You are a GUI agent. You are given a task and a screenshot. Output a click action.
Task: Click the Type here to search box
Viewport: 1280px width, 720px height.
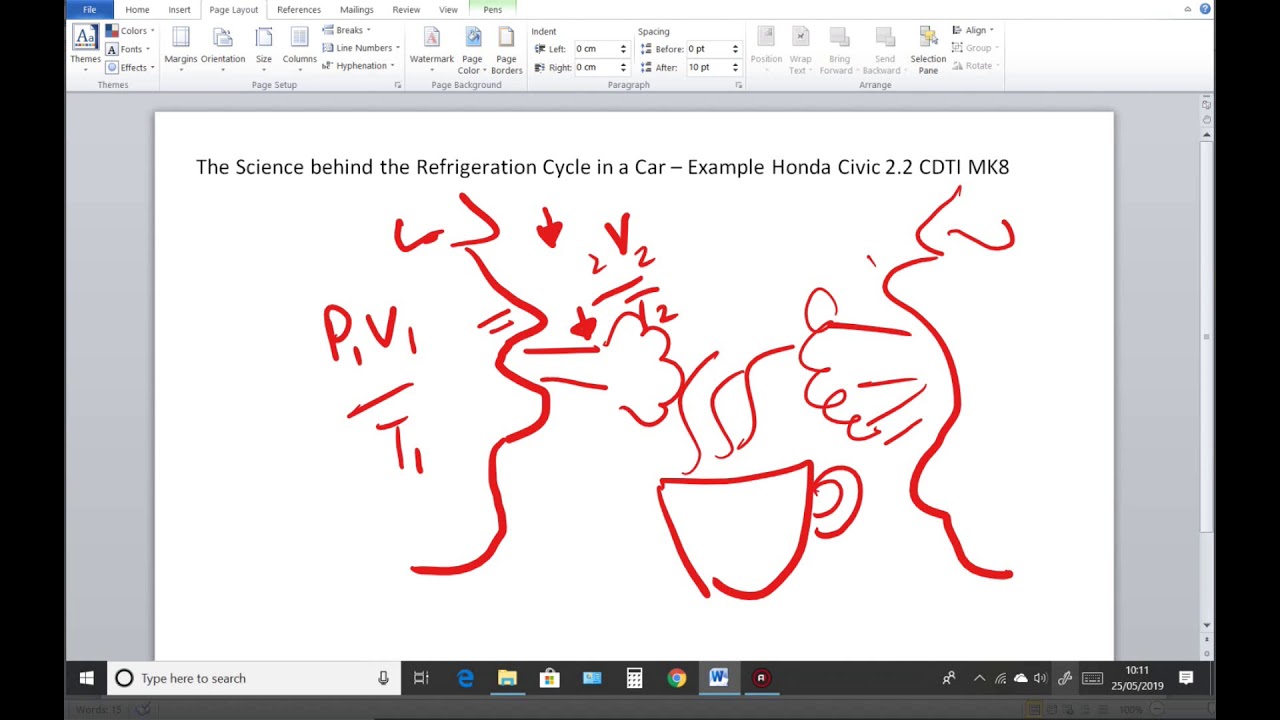(254, 678)
